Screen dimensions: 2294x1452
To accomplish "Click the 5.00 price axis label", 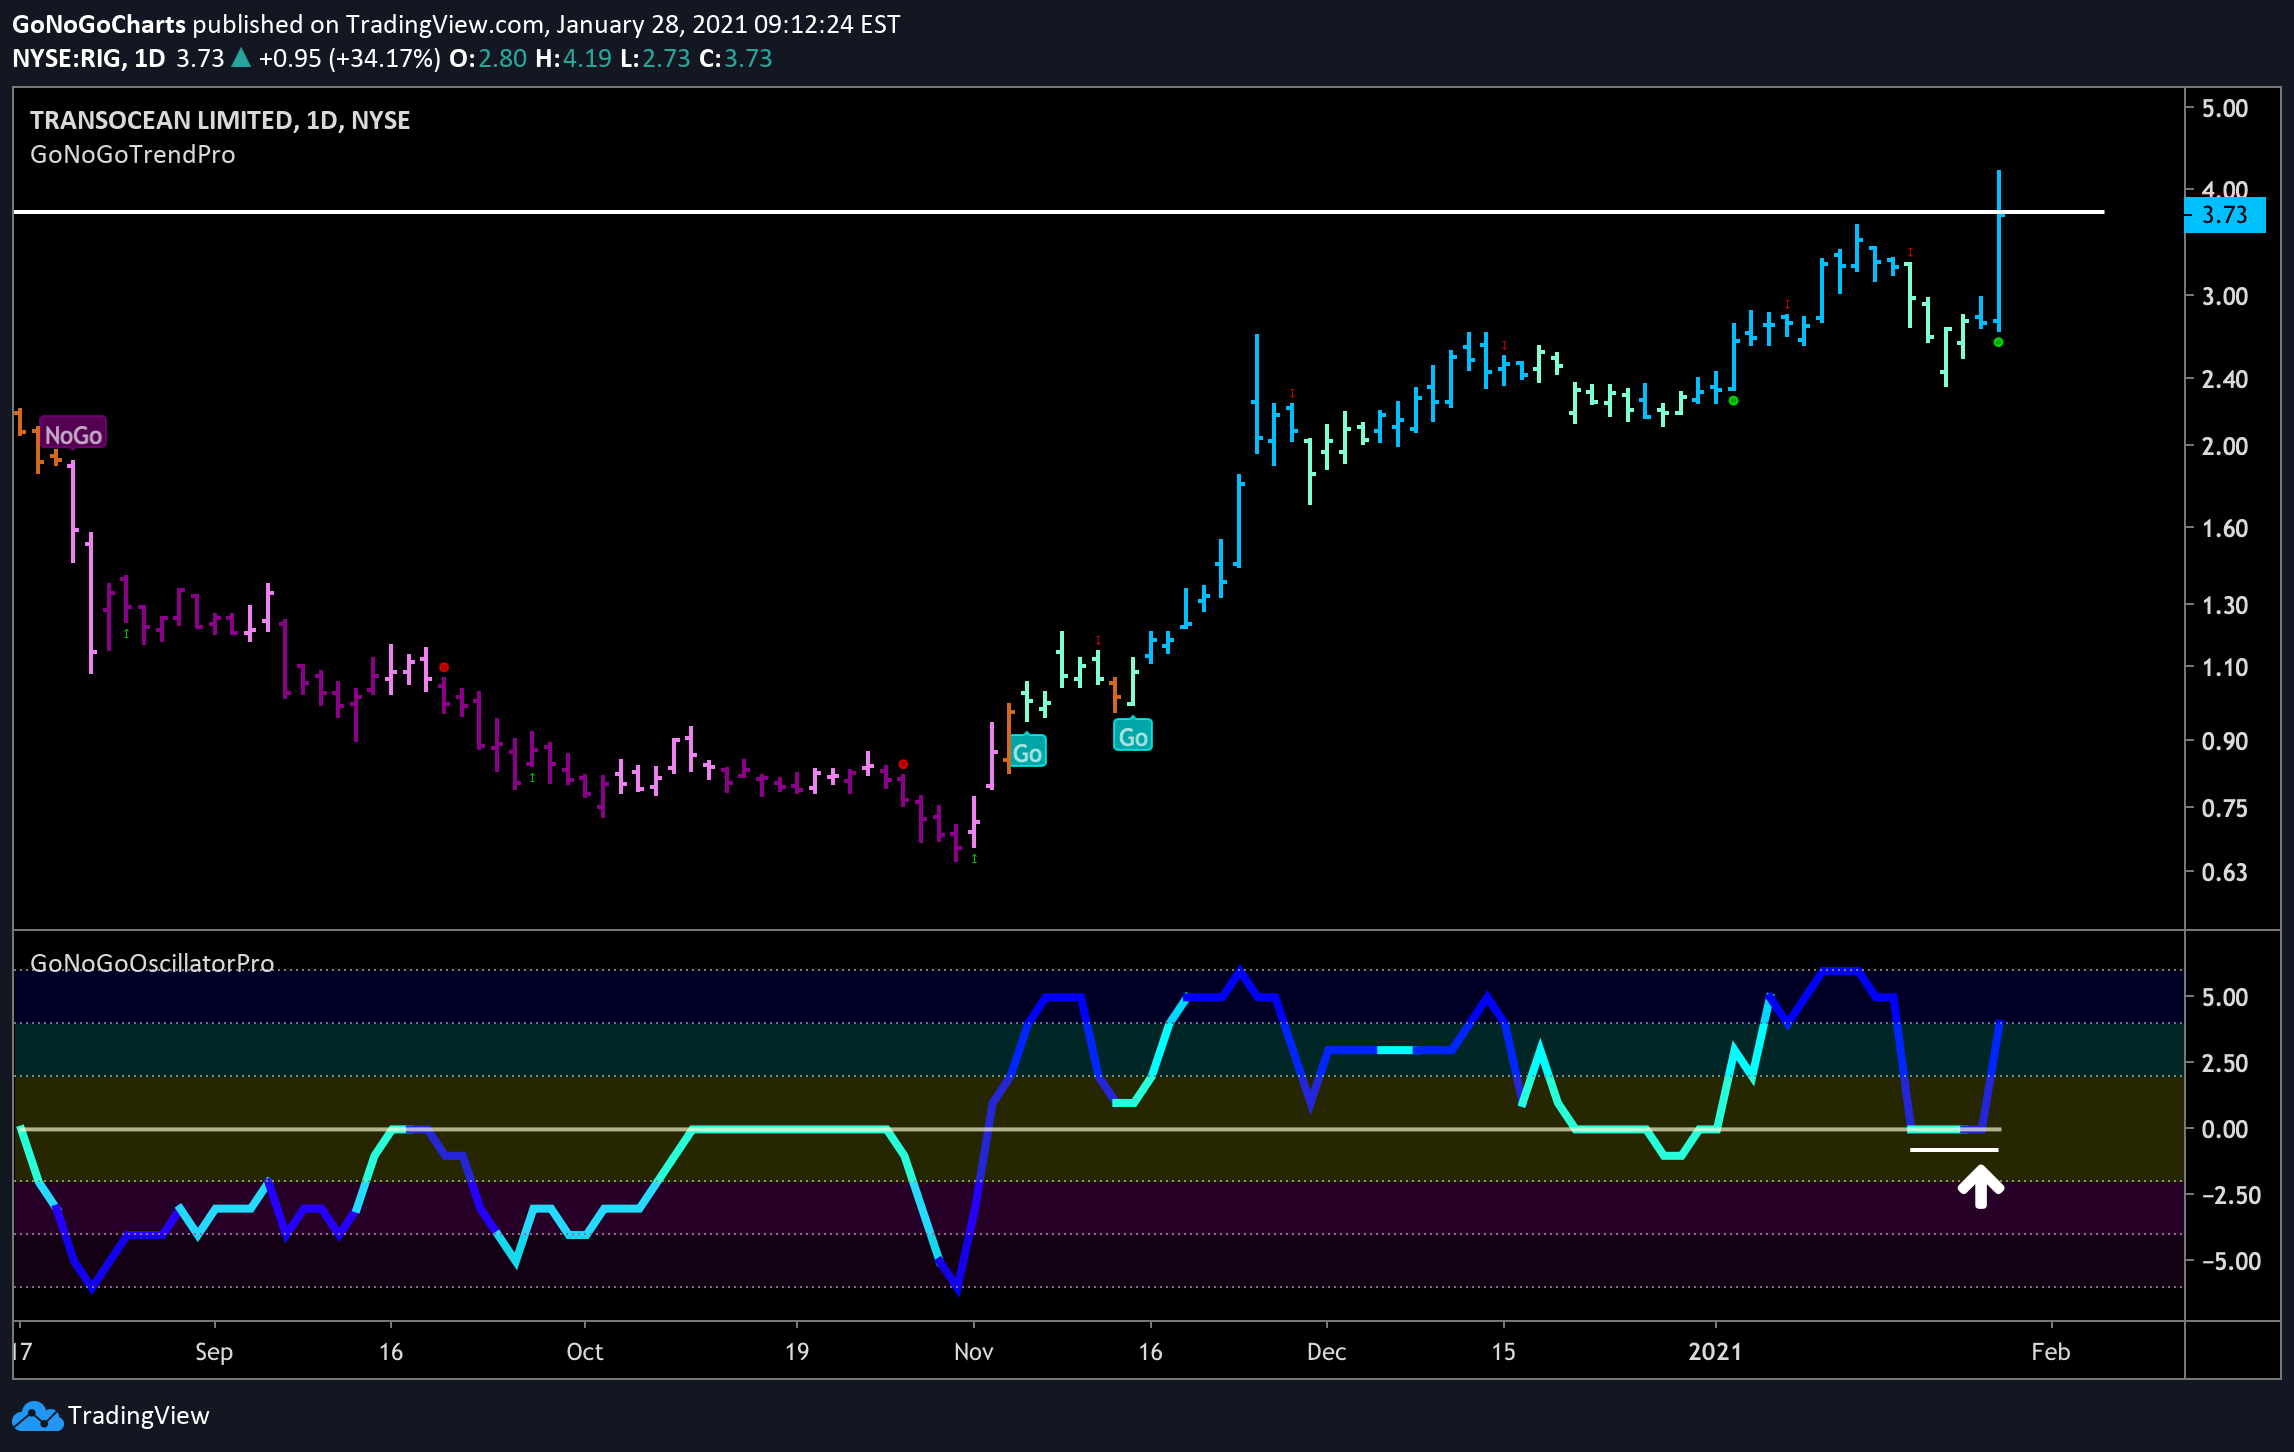I will [x=2225, y=108].
